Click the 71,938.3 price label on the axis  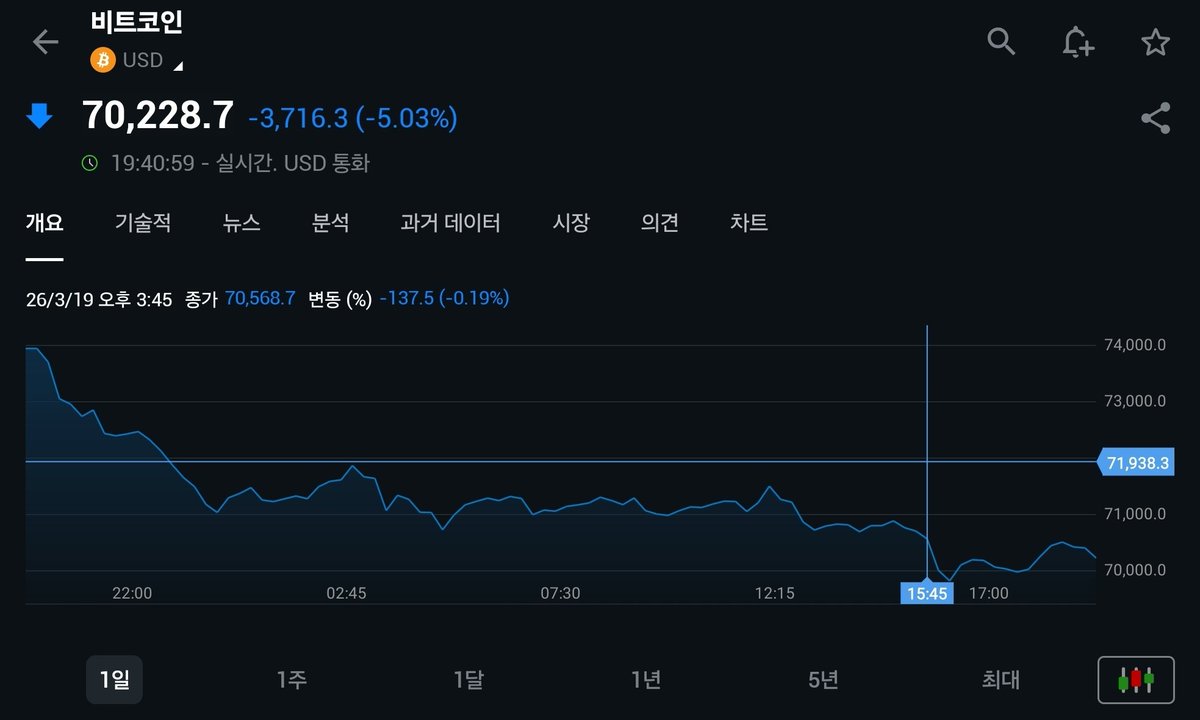1136,462
